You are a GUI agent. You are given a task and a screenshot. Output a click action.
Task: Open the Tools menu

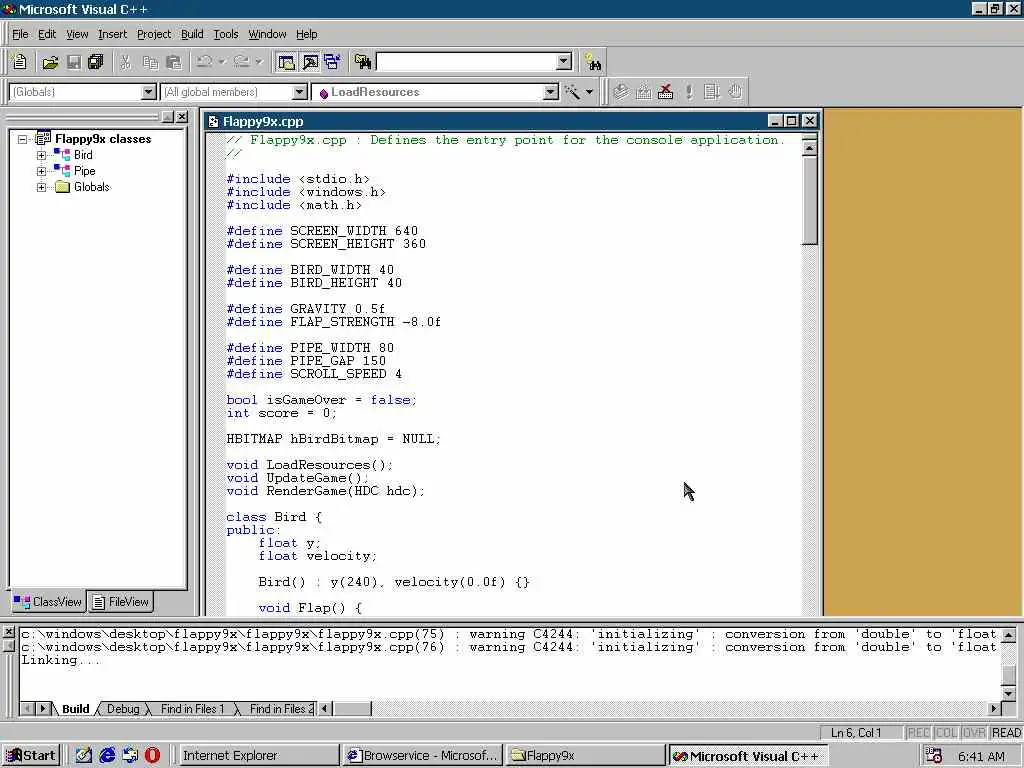click(x=226, y=34)
